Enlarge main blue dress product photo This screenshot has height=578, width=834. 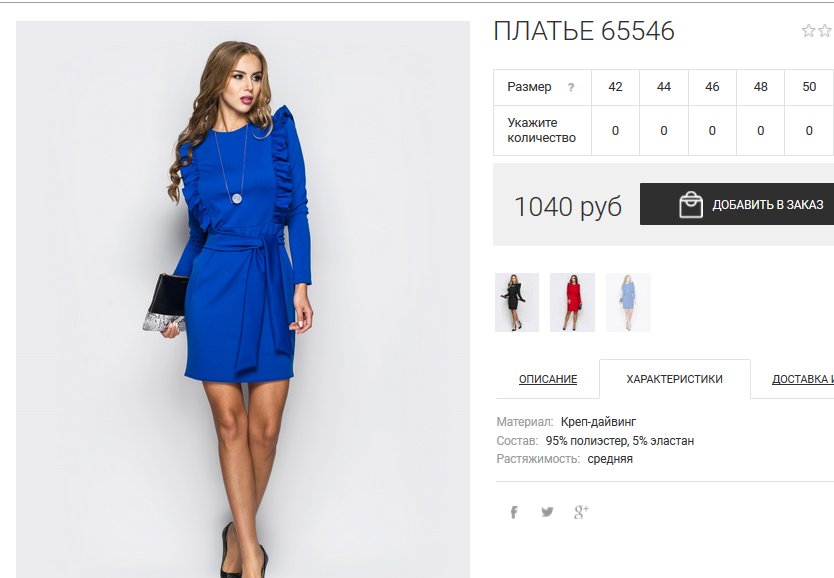click(x=243, y=299)
